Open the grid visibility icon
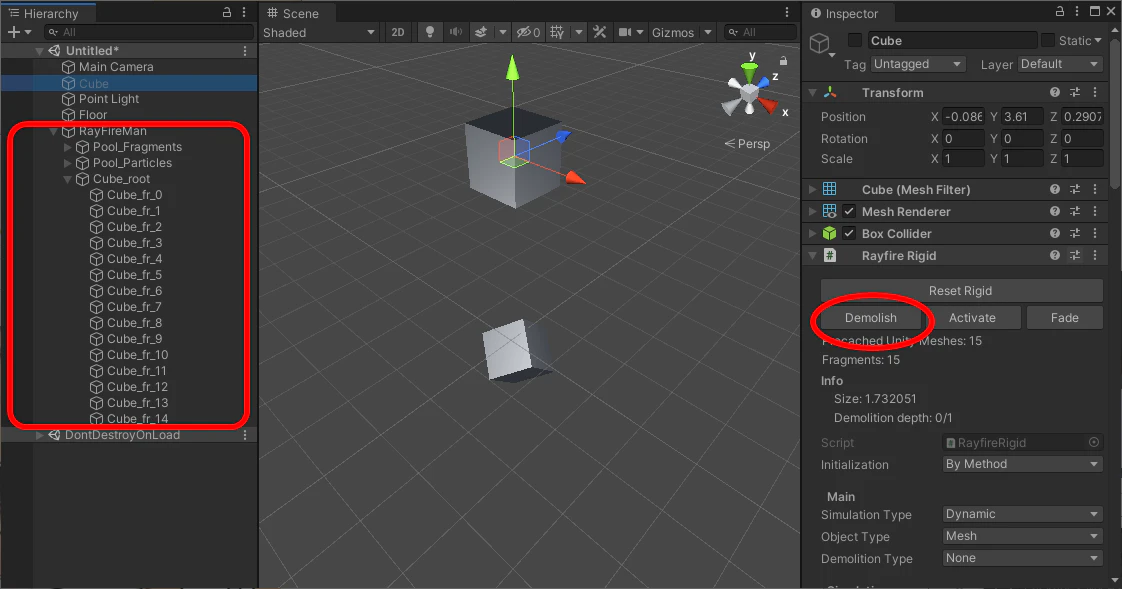Viewport: 1122px width, 589px height. (557, 32)
